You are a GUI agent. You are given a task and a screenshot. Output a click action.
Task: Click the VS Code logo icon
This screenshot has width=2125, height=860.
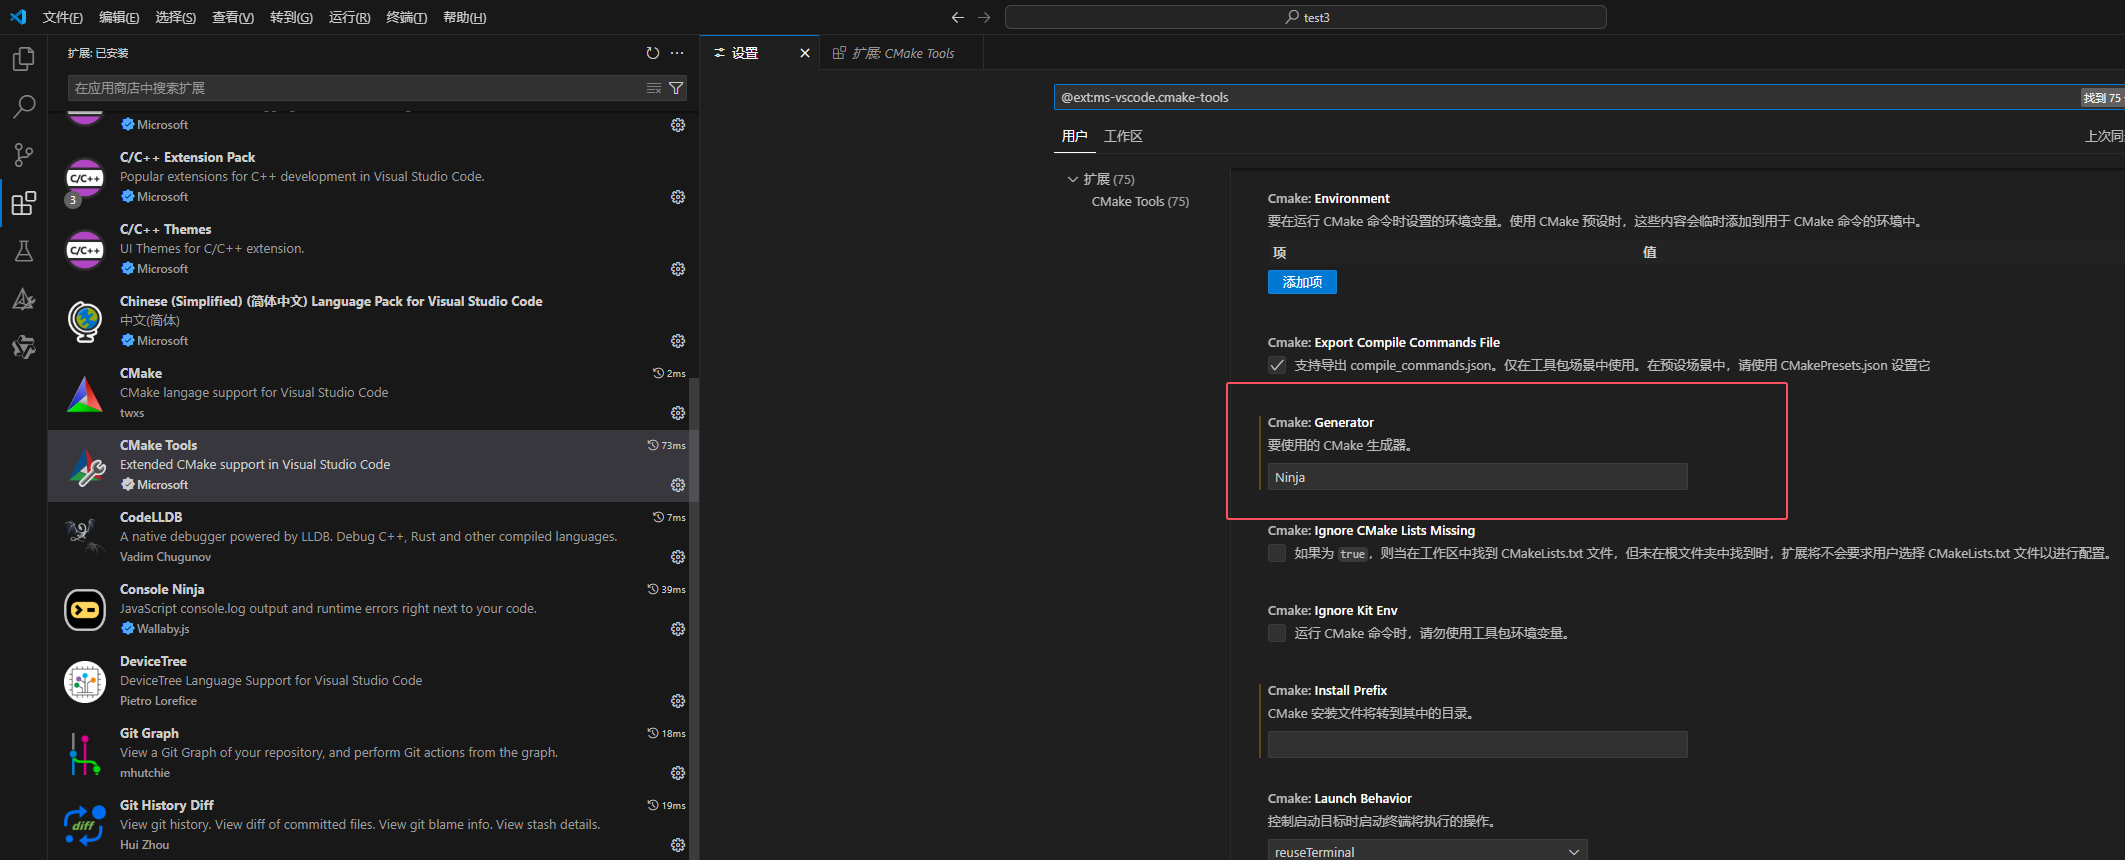pyautogui.click(x=18, y=17)
